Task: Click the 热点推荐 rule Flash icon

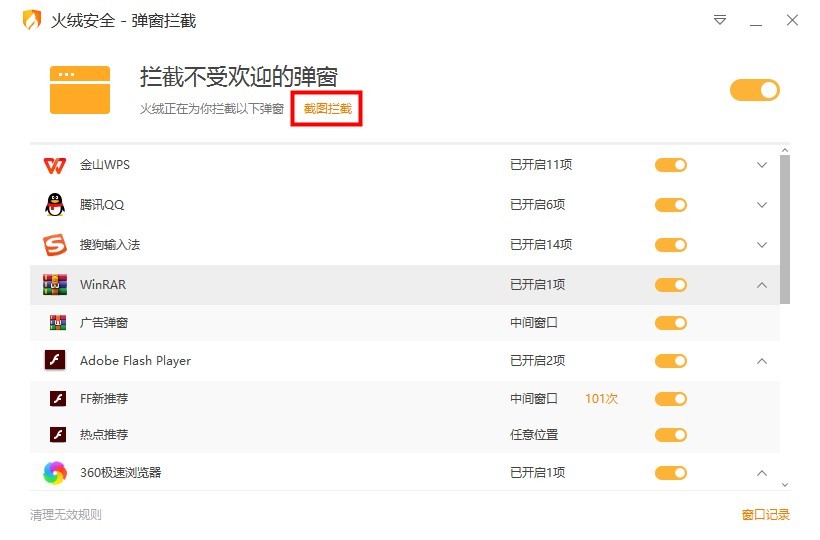Action: click(58, 434)
